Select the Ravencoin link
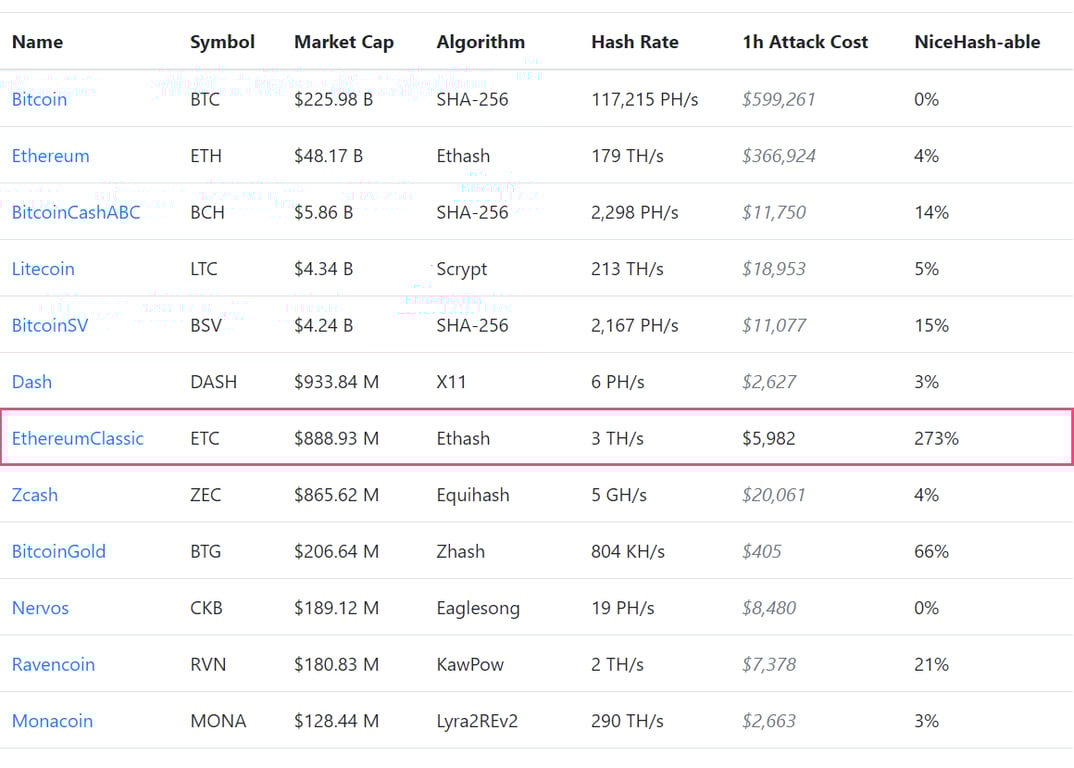Screen dimensions: 1074x768 [x=53, y=664]
